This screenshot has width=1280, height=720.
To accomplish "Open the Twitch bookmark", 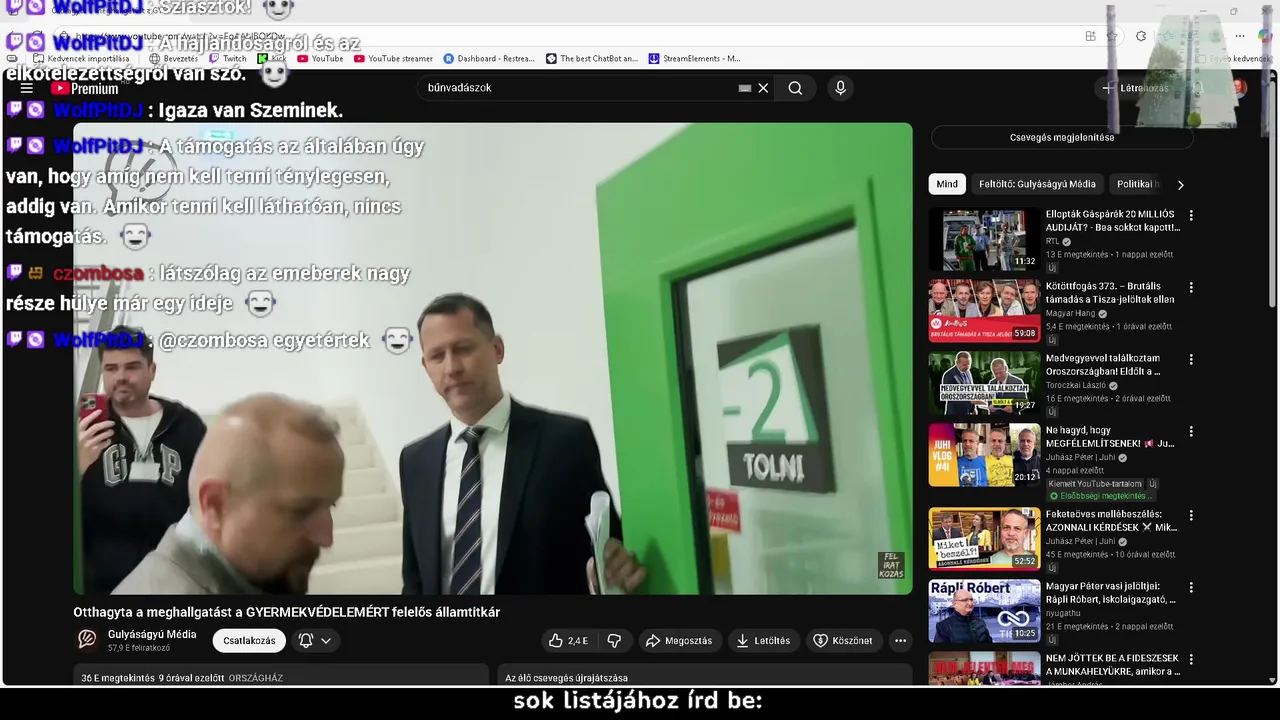I will [228, 59].
